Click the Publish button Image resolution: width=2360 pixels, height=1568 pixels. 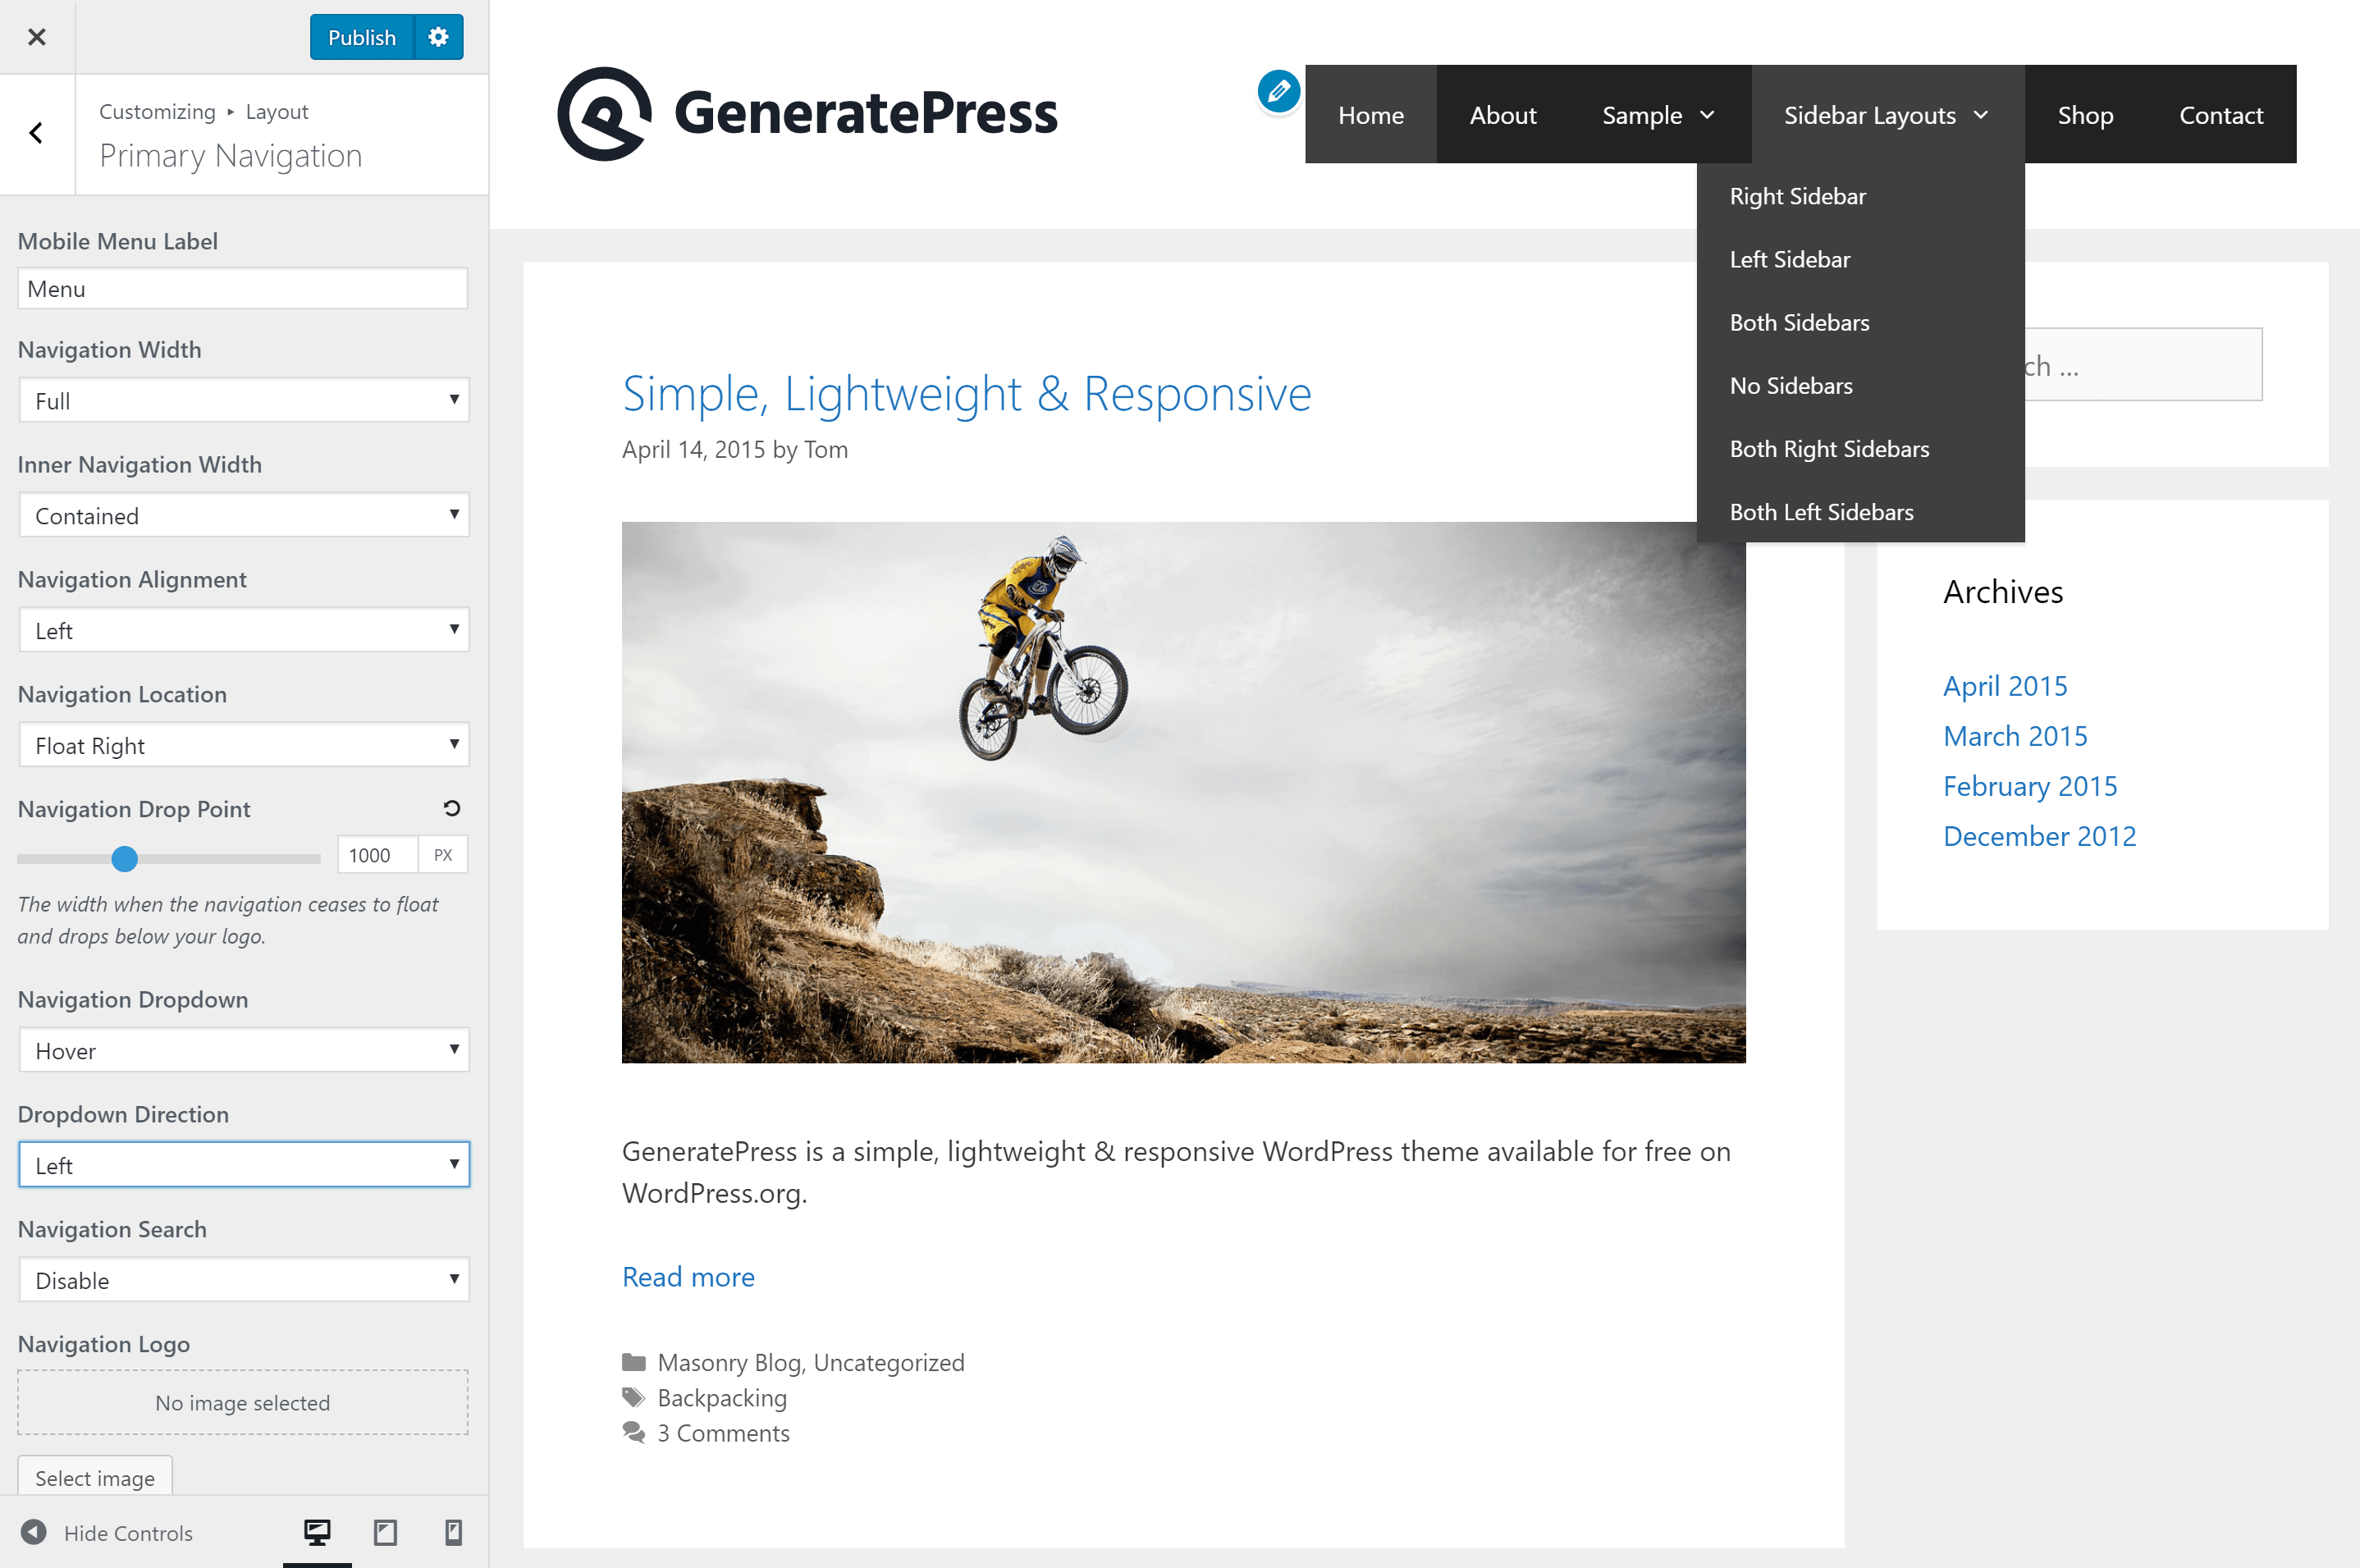click(362, 37)
